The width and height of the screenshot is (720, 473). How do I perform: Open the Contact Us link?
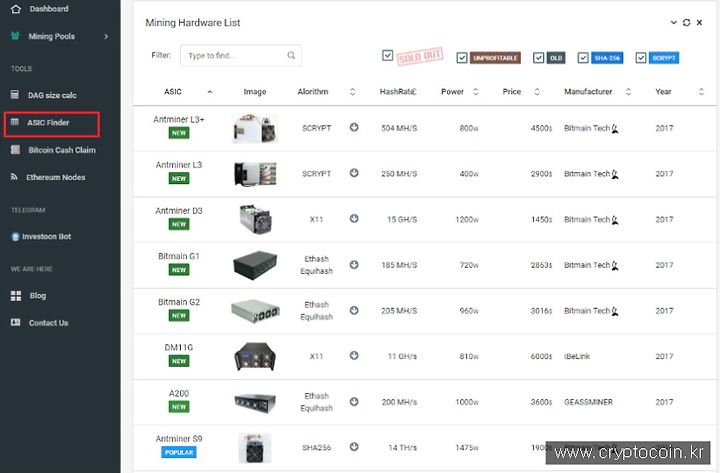[x=49, y=323]
